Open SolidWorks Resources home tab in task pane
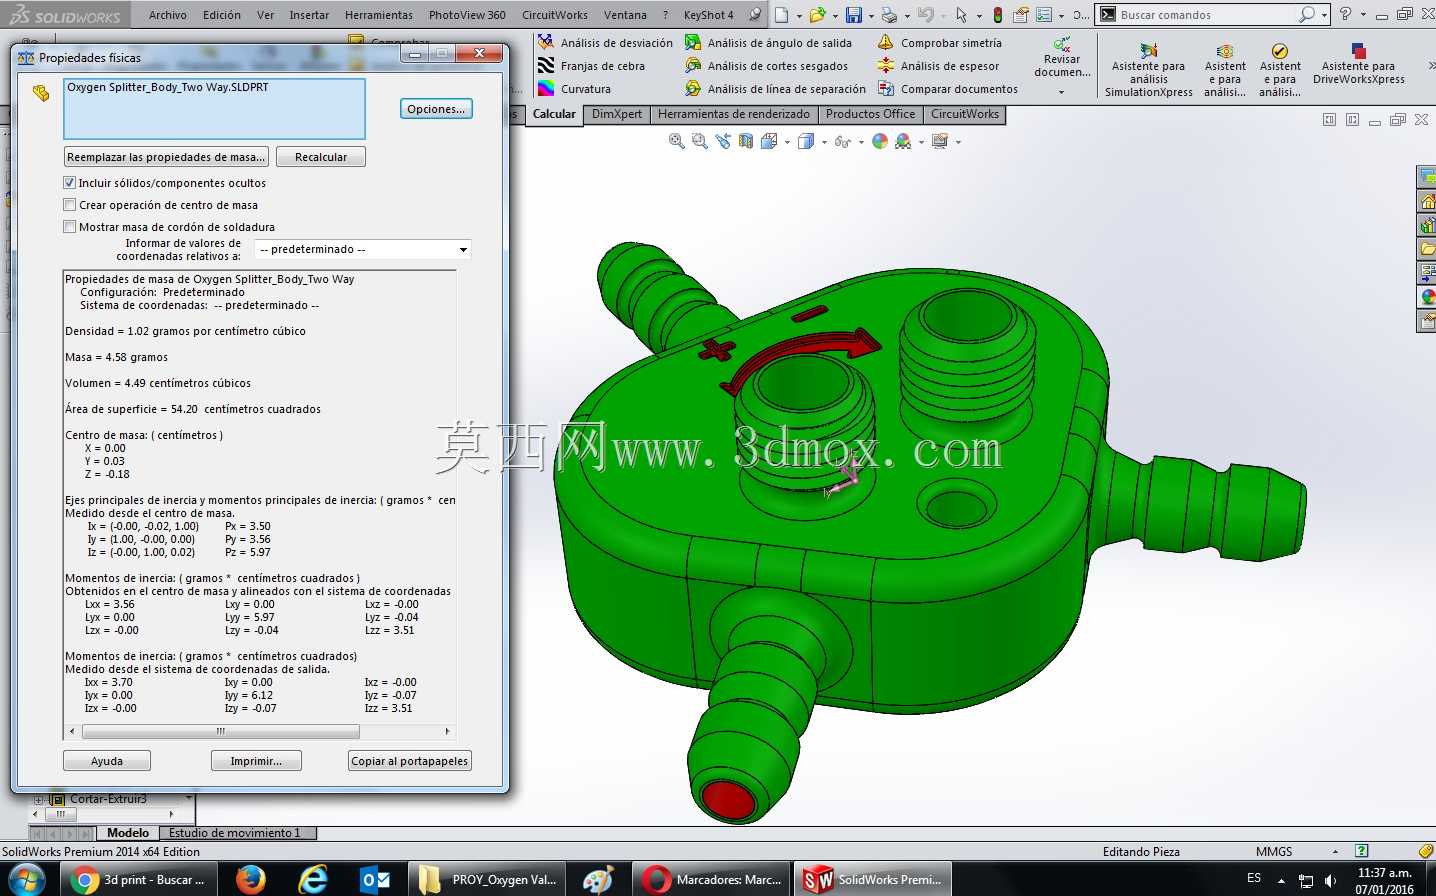This screenshot has width=1436, height=896. click(1427, 201)
